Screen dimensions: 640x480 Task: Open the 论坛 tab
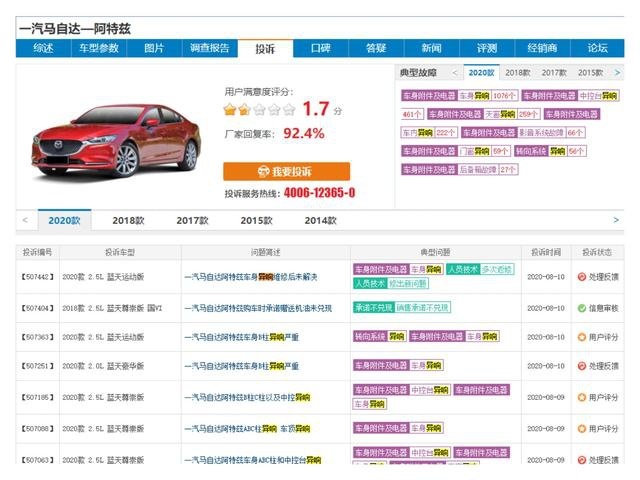click(598, 48)
